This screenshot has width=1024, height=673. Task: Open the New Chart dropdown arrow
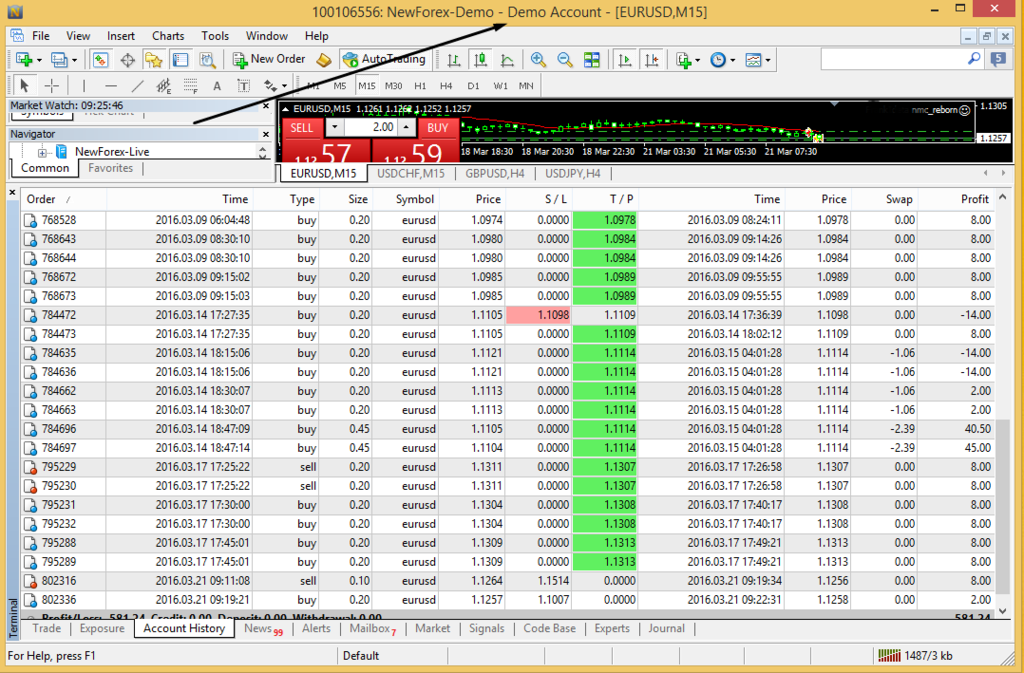coord(39,60)
